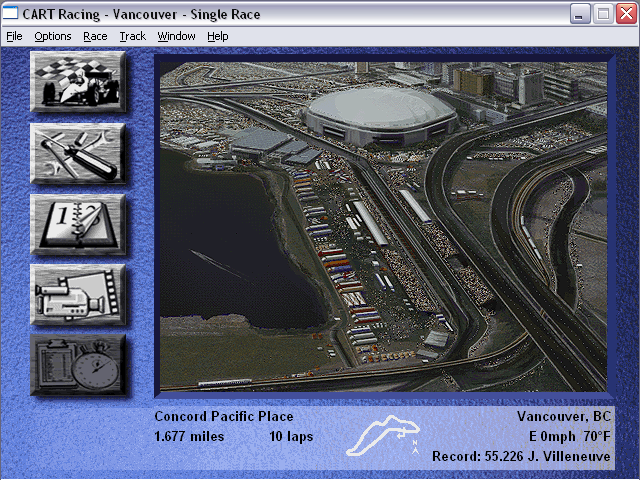Click the track outline map icon
The height and width of the screenshot is (480, 640).
(383, 435)
